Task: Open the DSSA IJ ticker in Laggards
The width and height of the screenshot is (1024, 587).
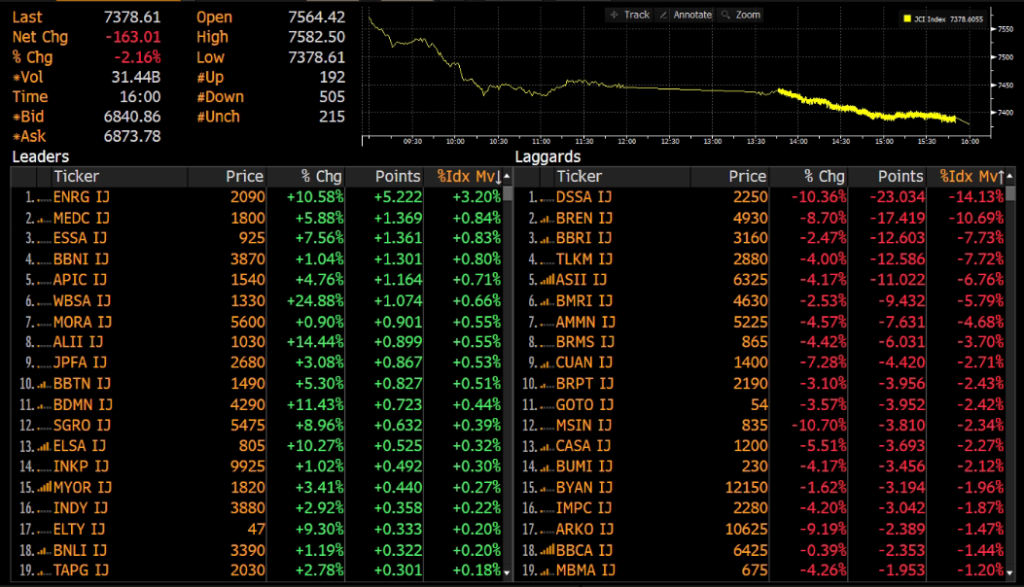Action: point(584,197)
